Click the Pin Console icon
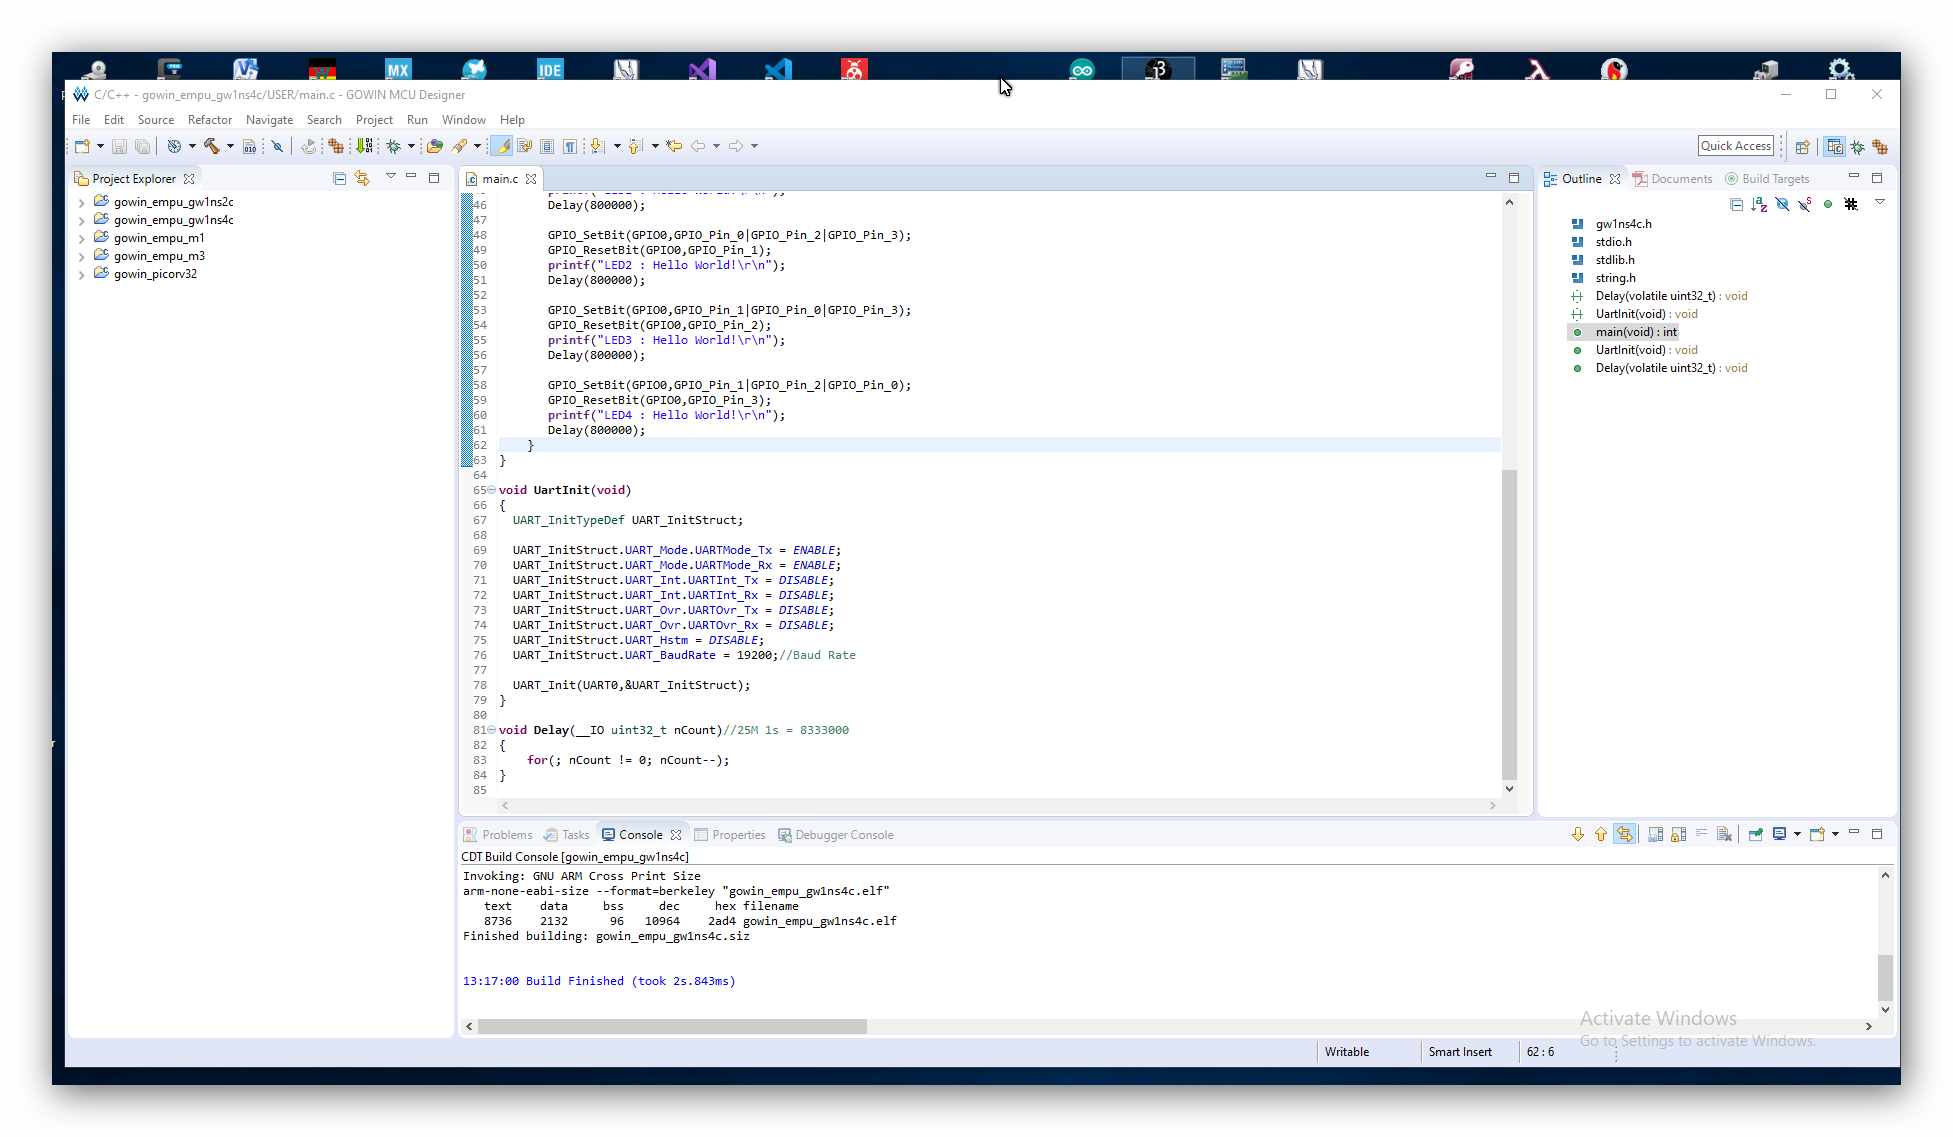1953x1137 pixels. point(1755,834)
